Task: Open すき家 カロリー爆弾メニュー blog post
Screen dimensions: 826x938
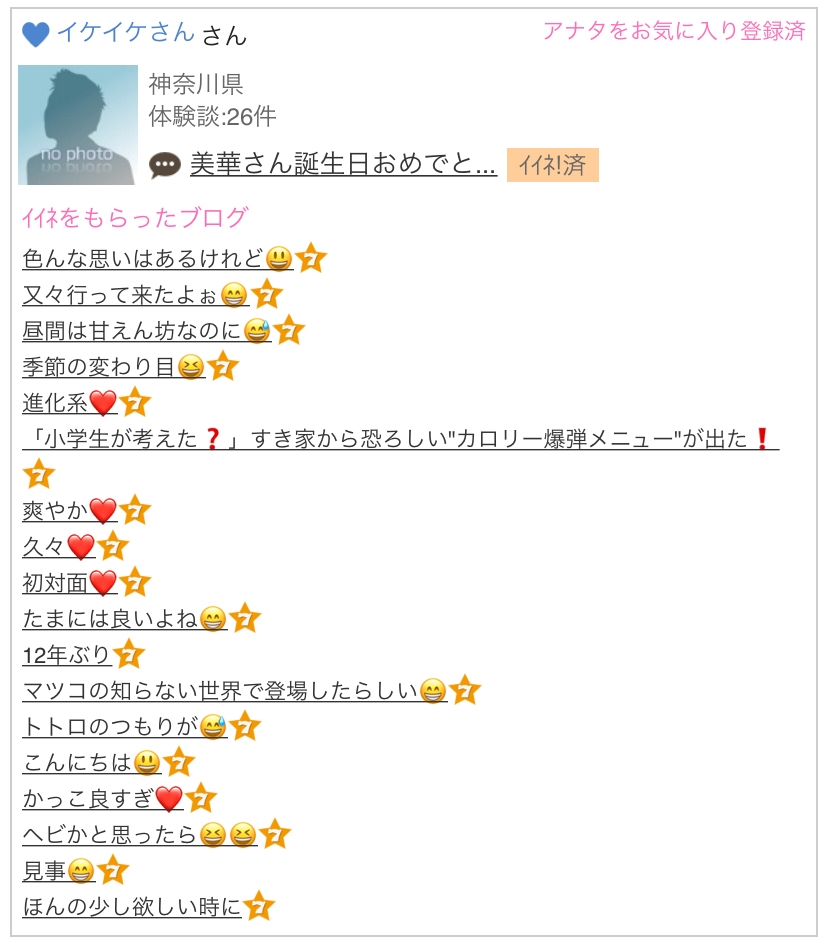Action: tap(401, 439)
